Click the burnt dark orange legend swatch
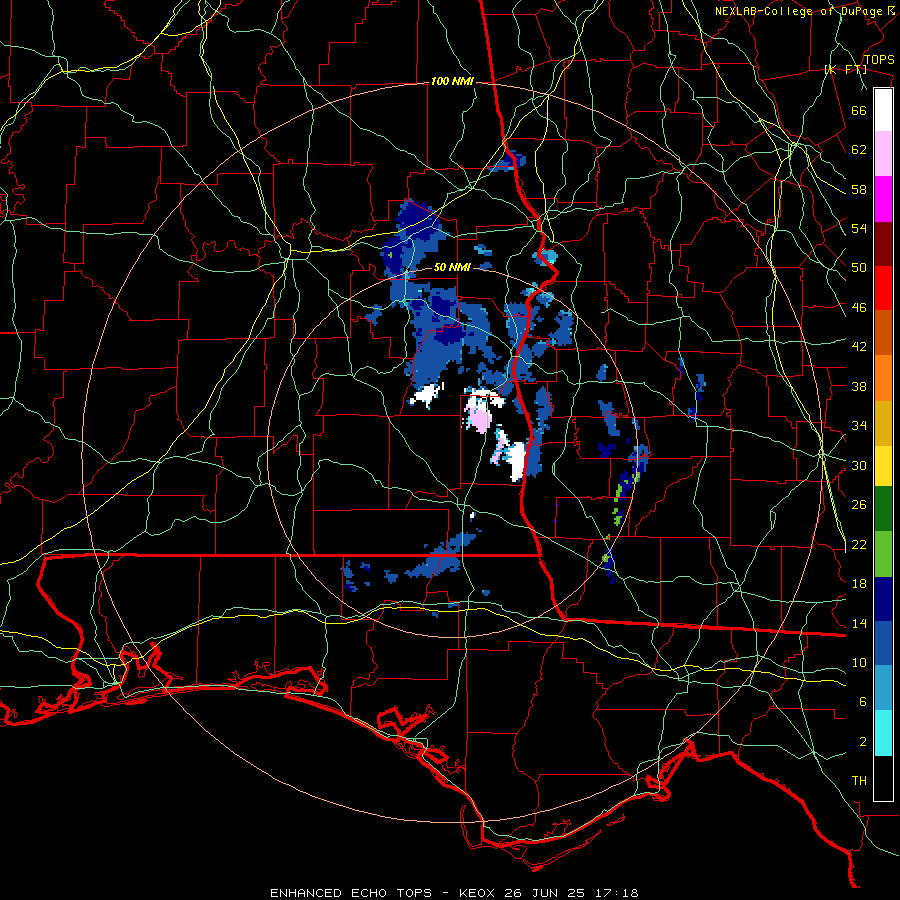 click(x=883, y=332)
